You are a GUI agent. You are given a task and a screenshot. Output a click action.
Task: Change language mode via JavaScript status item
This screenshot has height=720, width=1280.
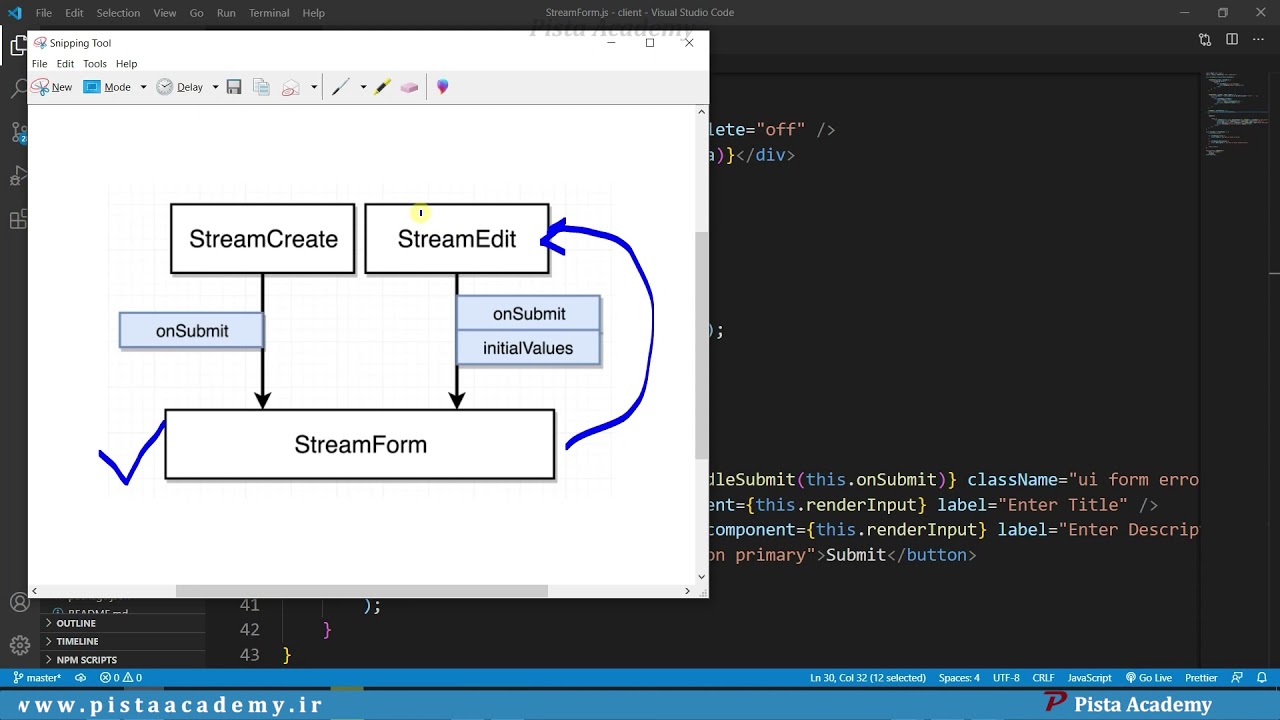1089,678
